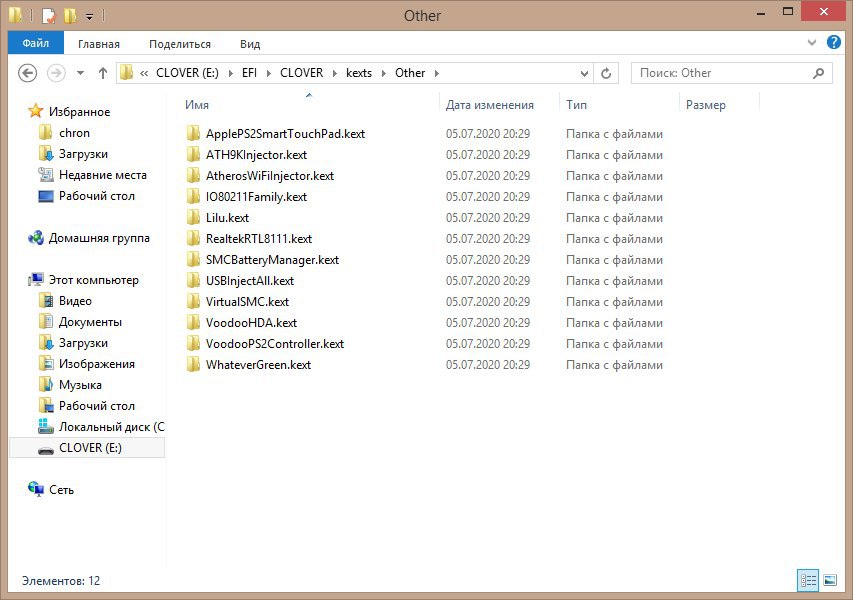Switch to details view icon
Image resolution: width=853 pixels, height=600 pixels.
tap(808, 580)
